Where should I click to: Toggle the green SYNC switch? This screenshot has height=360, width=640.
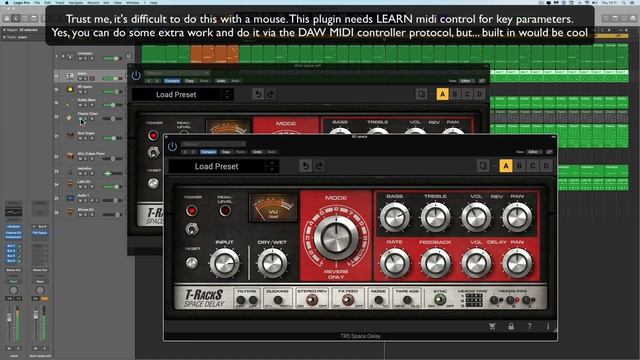coord(439,300)
